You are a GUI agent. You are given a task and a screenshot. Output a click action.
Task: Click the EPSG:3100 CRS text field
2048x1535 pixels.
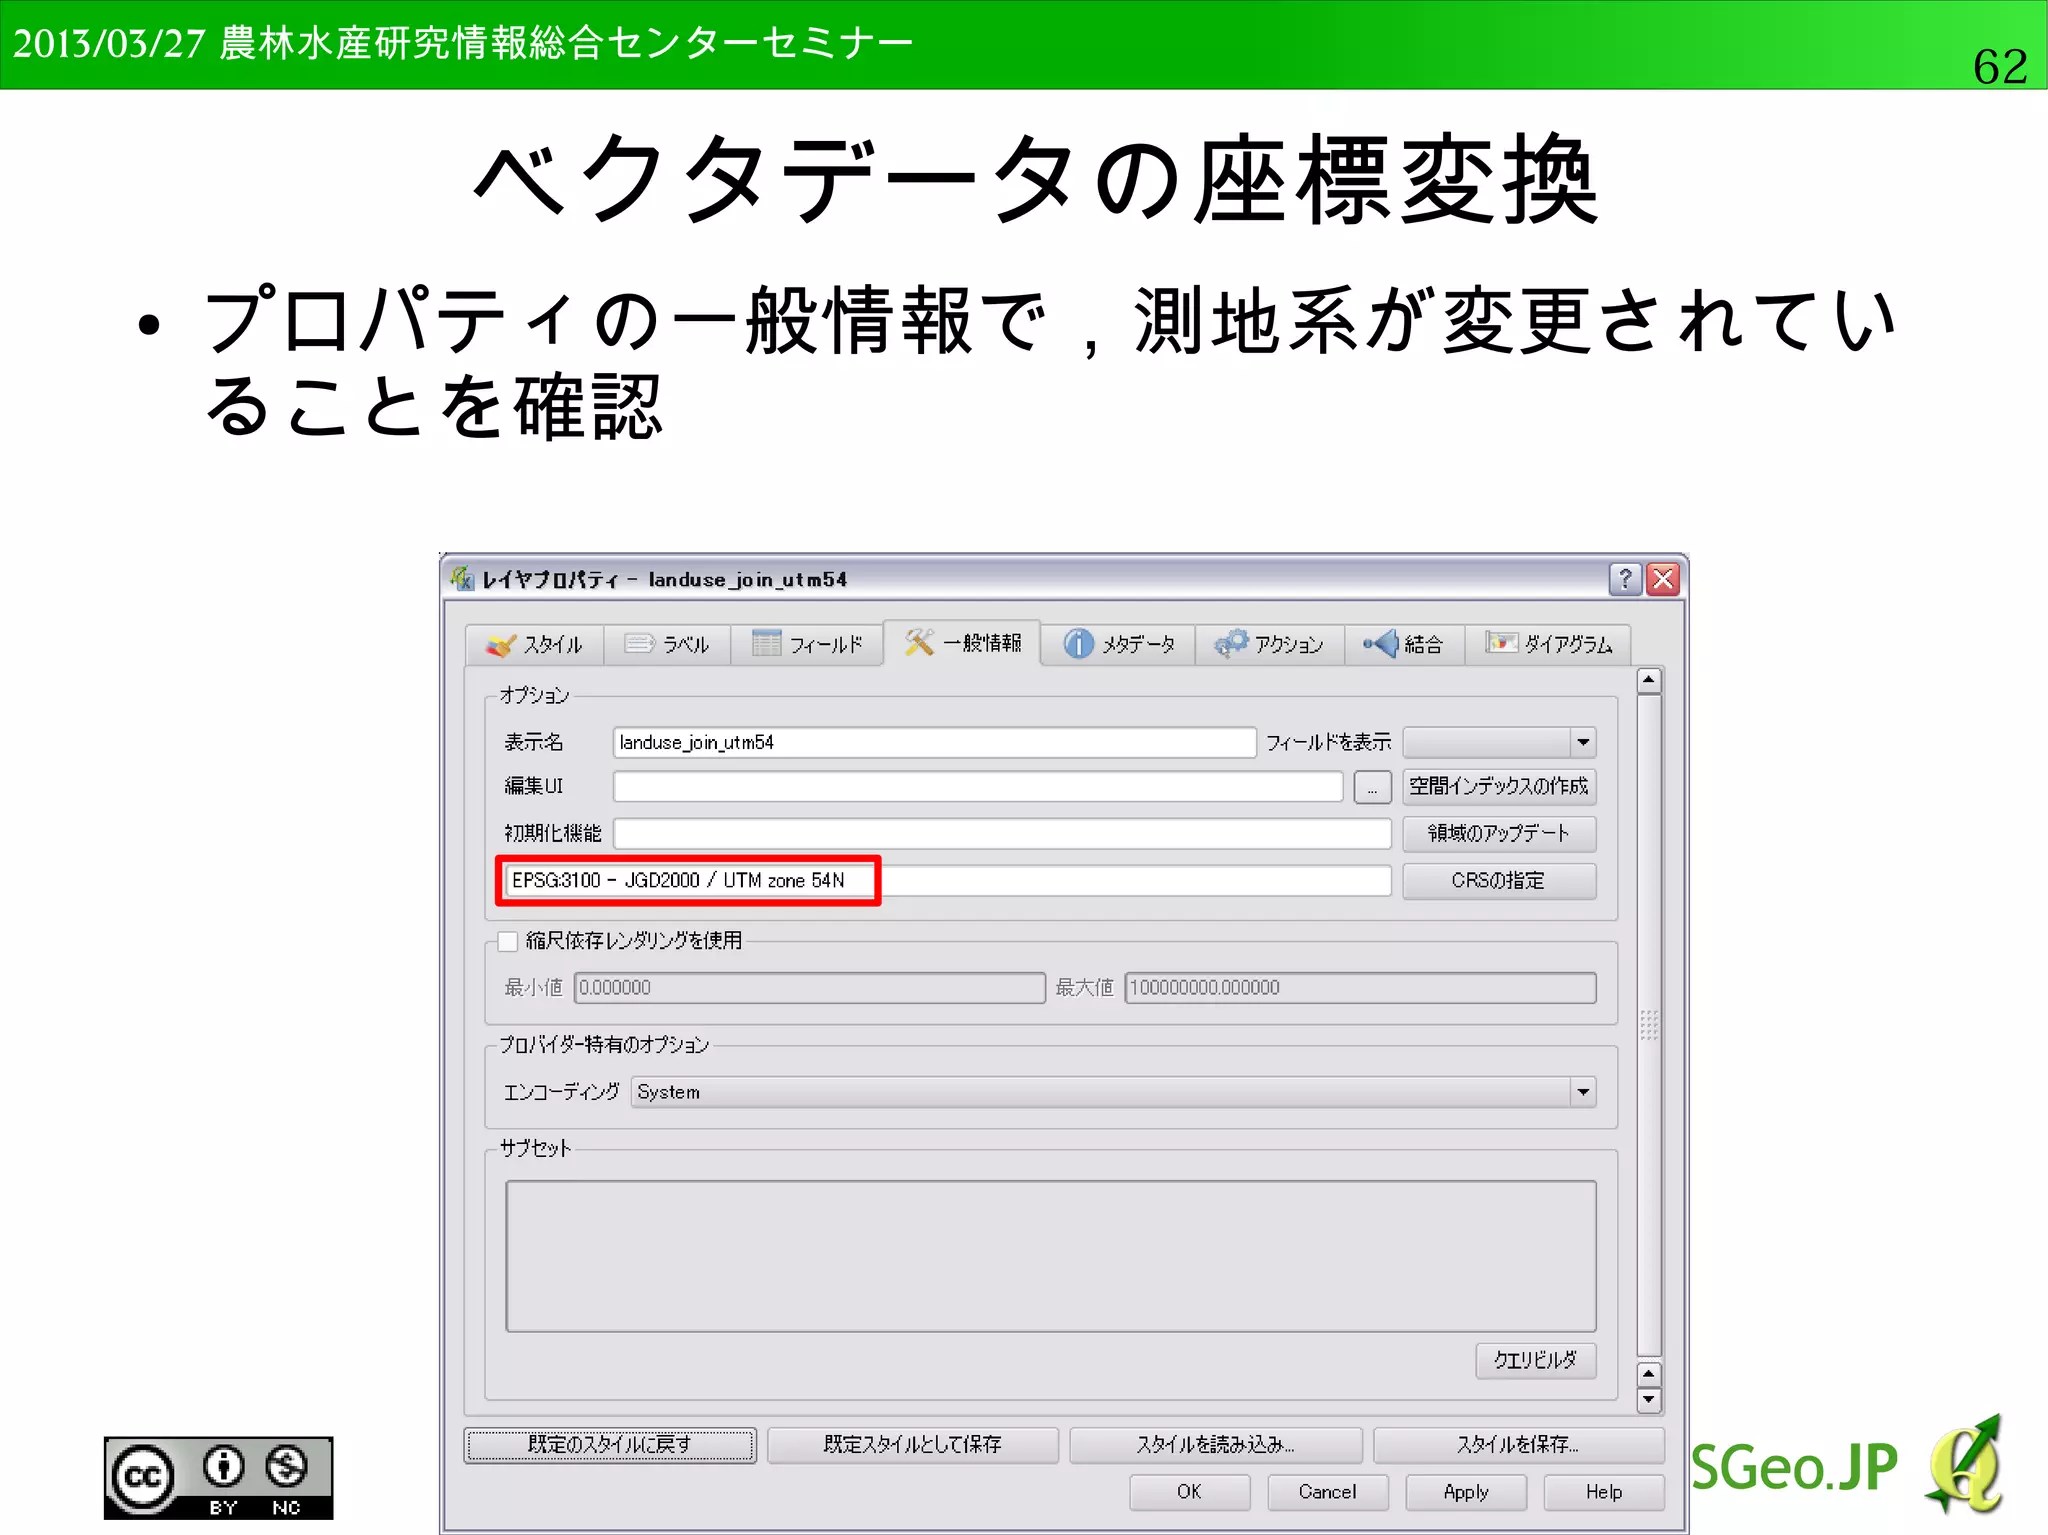click(947, 881)
